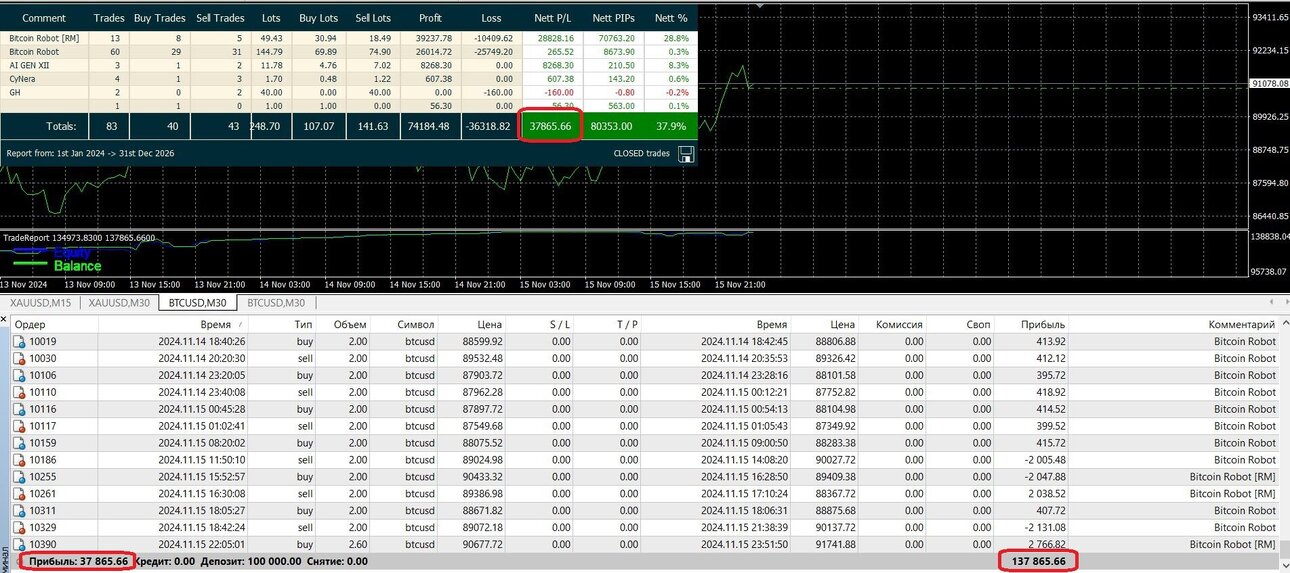Click the order icon for order 10255
The image size is (1290, 573).
19,477
